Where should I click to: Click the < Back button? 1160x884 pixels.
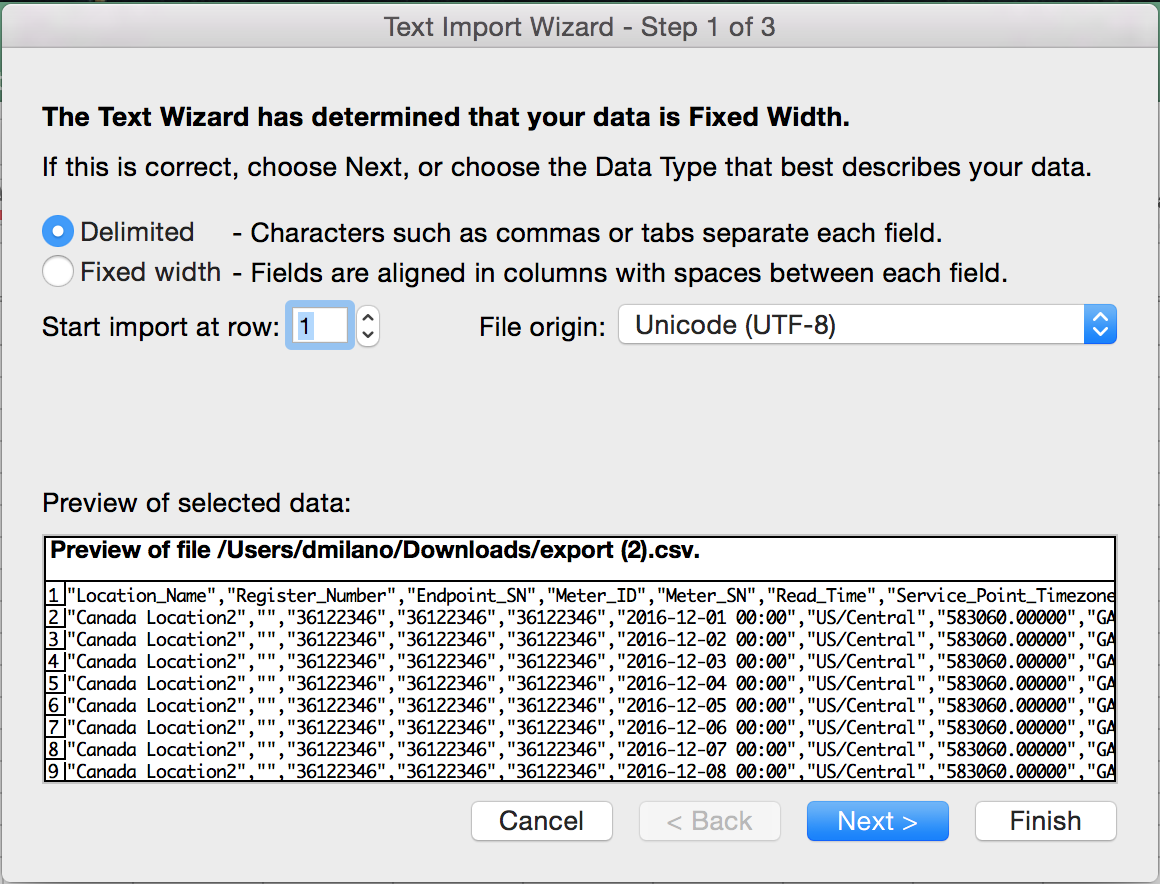(x=709, y=821)
